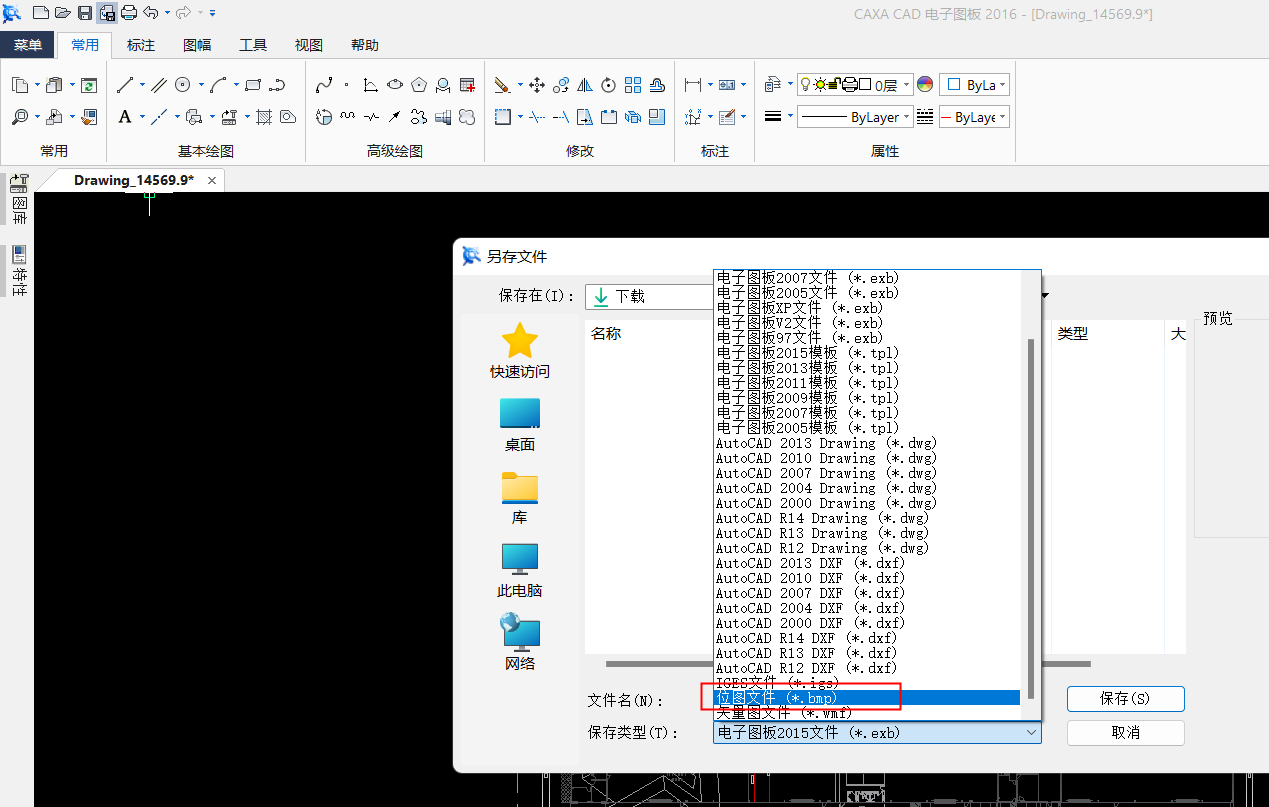Click the Zoom magnifier icon in 常用 group
Screen dimensions: 1269x807
pos(20,117)
